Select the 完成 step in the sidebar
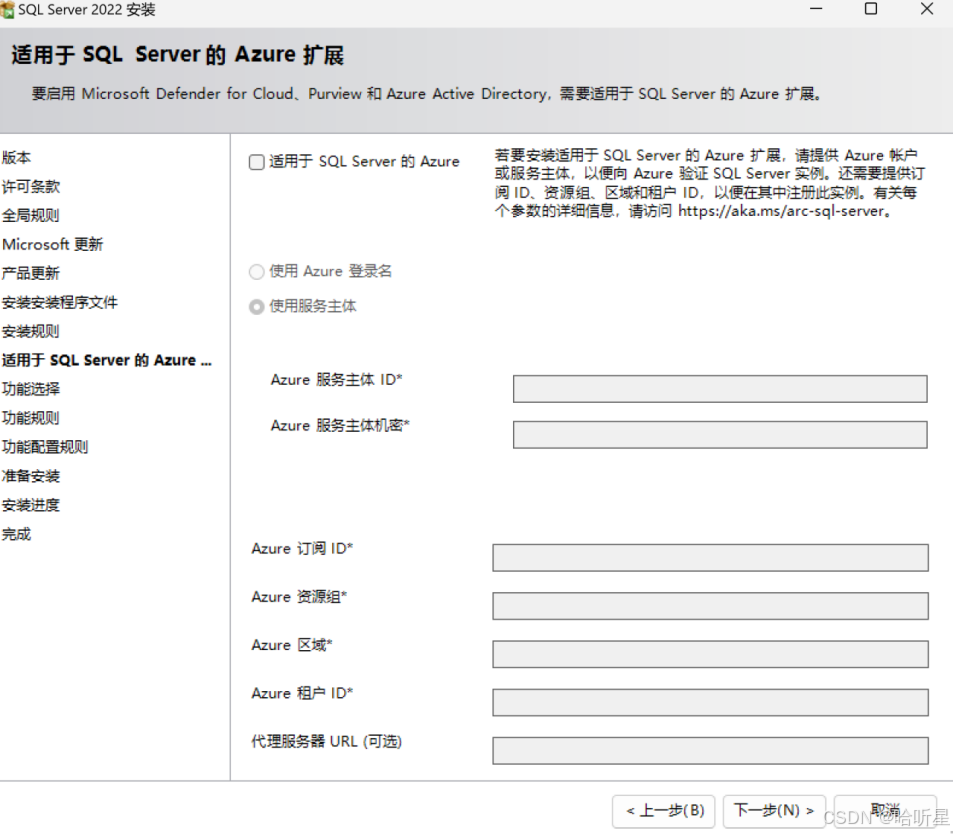Viewport: 954px width, 835px height. coord(16,534)
